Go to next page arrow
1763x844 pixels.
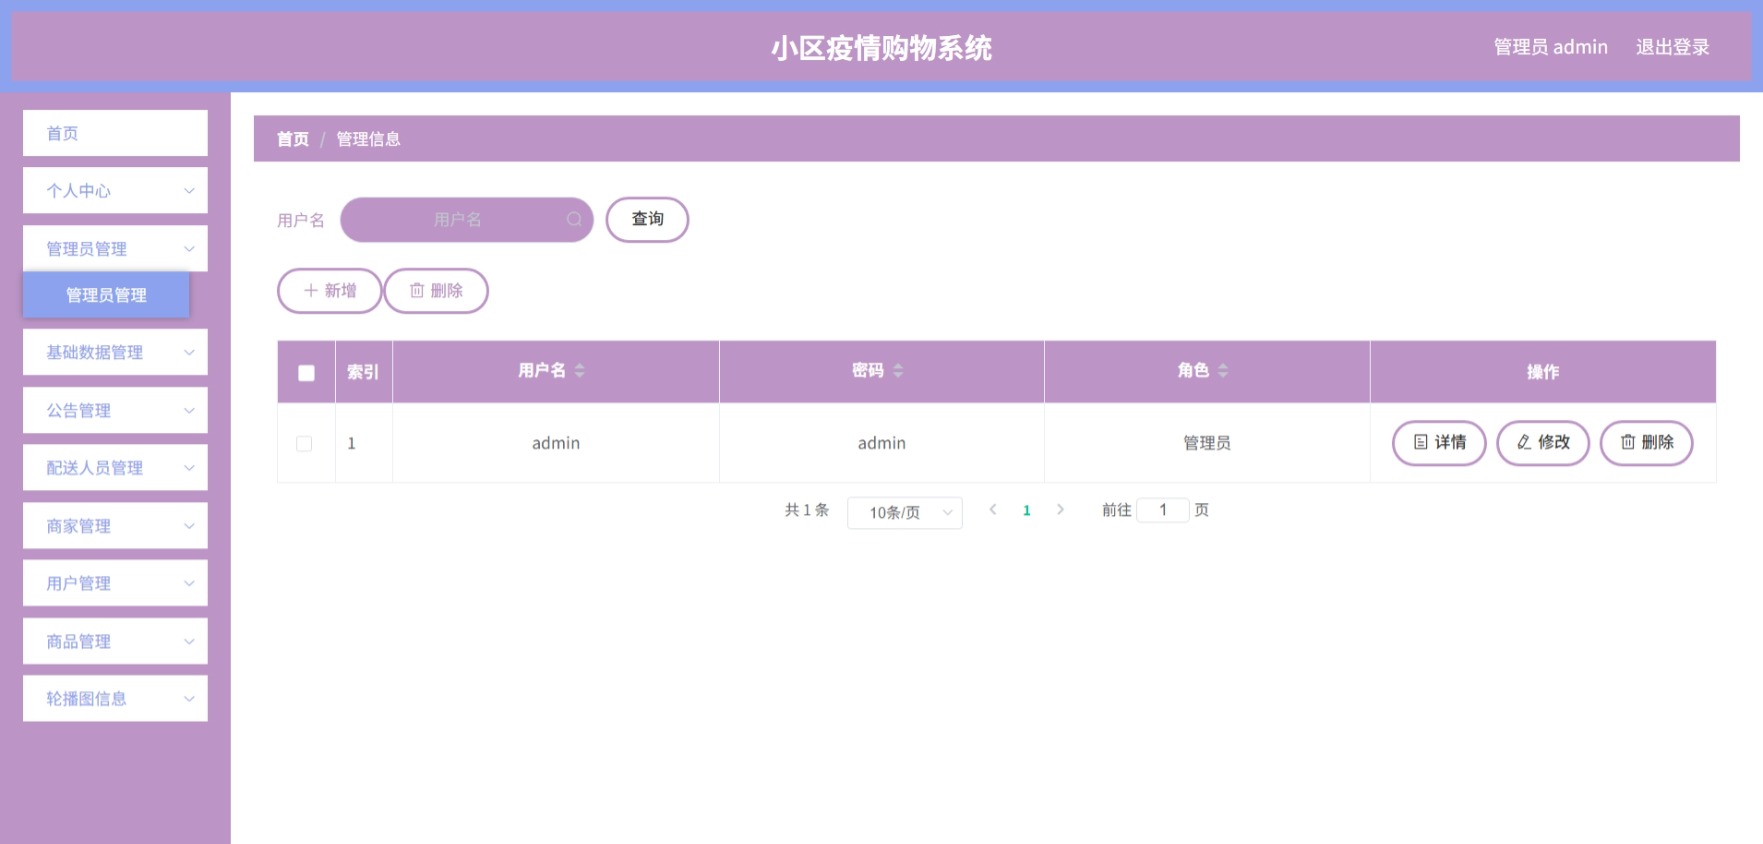coord(1060,510)
